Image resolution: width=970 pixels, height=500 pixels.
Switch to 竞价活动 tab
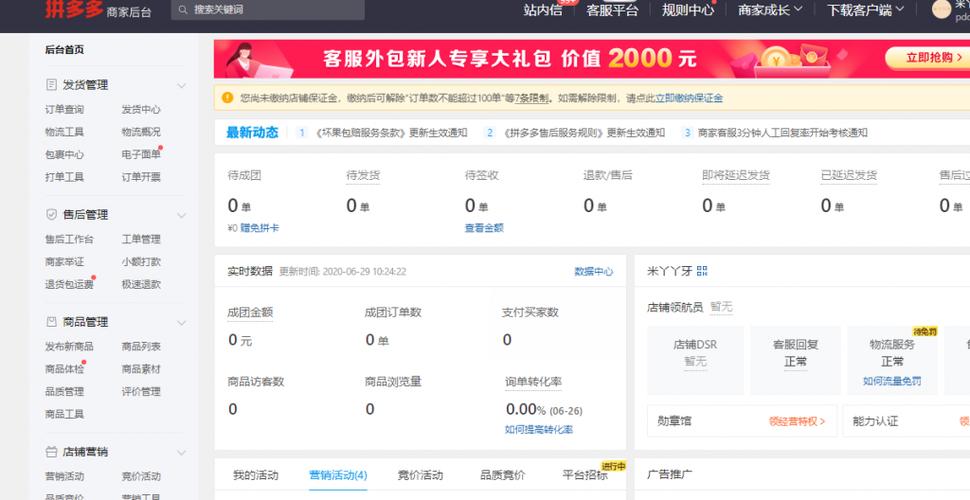(420, 475)
